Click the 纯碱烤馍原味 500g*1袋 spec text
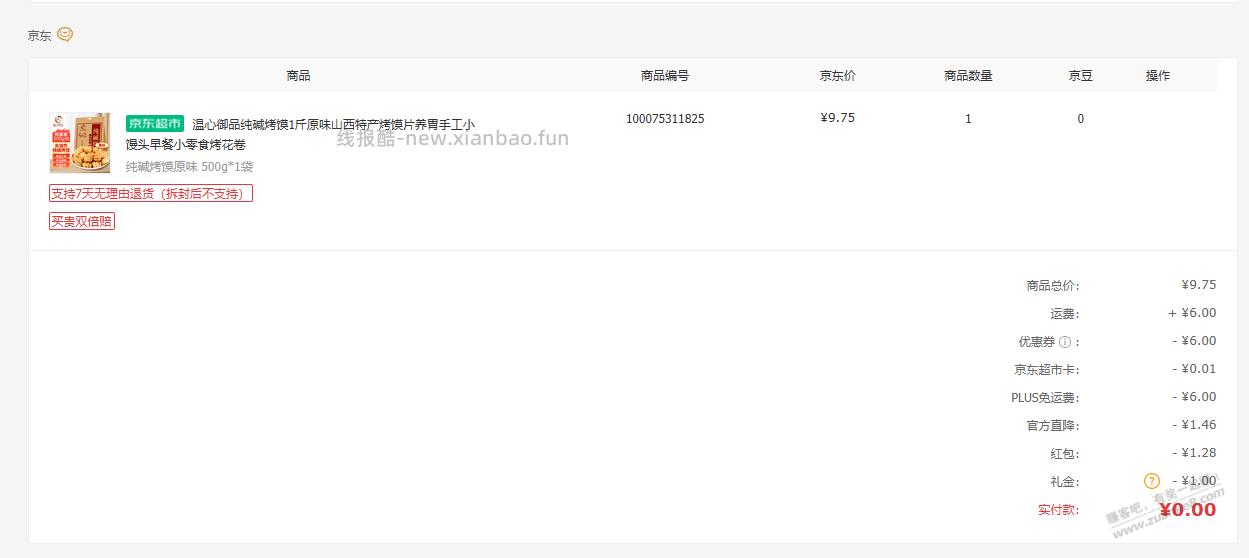1249x558 pixels. point(189,167)
